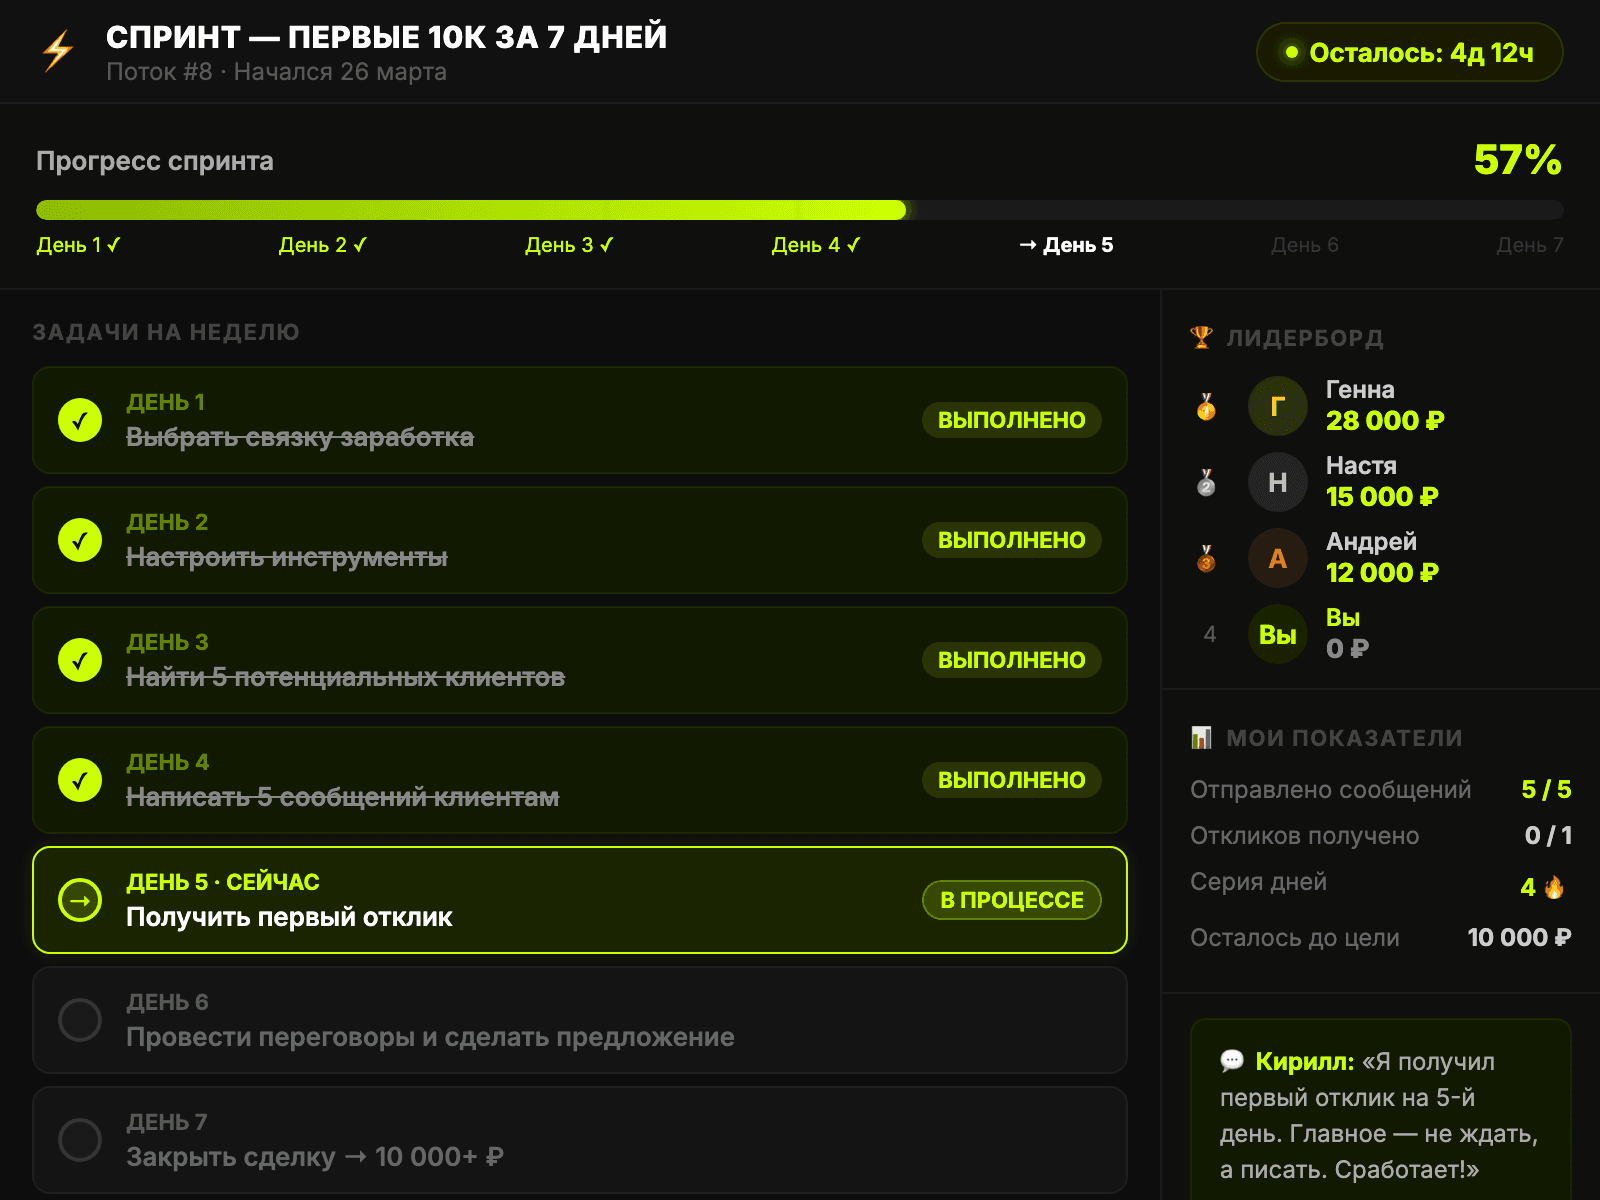This screenshot has height=1200, width=1600.
Task: Open Андрей's avatar with letter А
Action: 1277,558
